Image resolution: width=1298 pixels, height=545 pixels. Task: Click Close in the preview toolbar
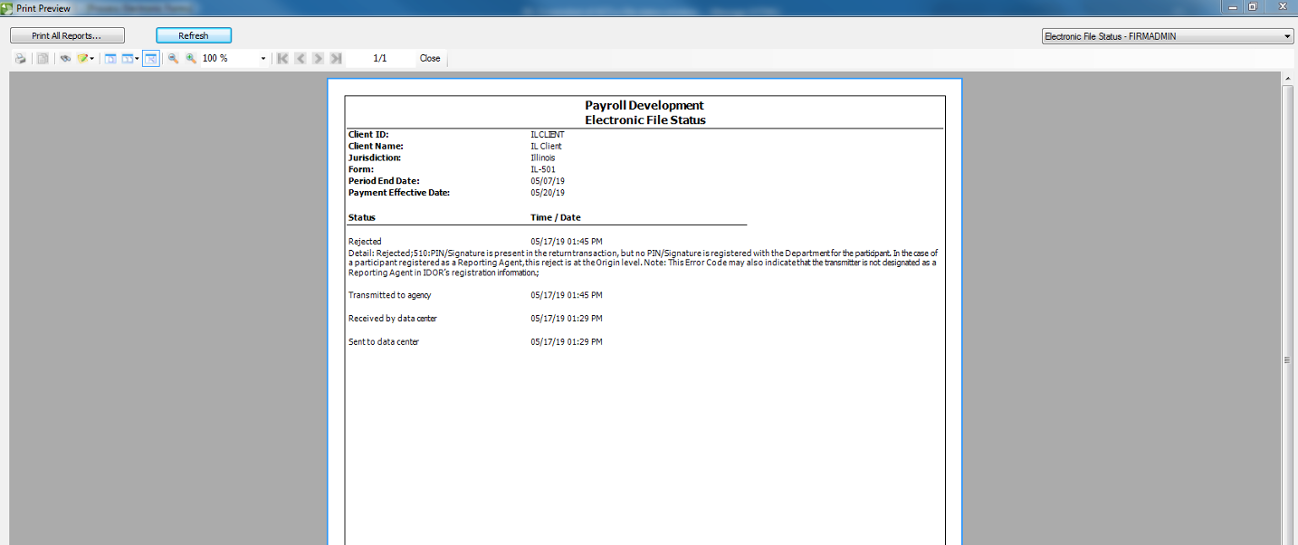click(x=430, y=59)
